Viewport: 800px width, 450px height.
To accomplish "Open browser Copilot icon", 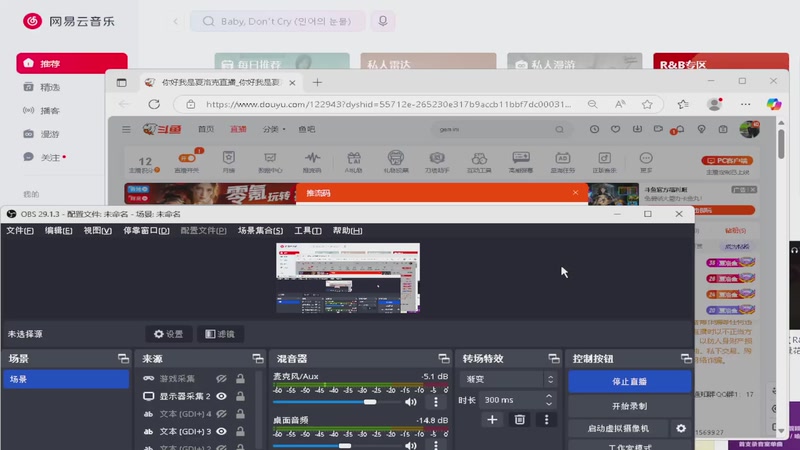I will click(774, 104).
